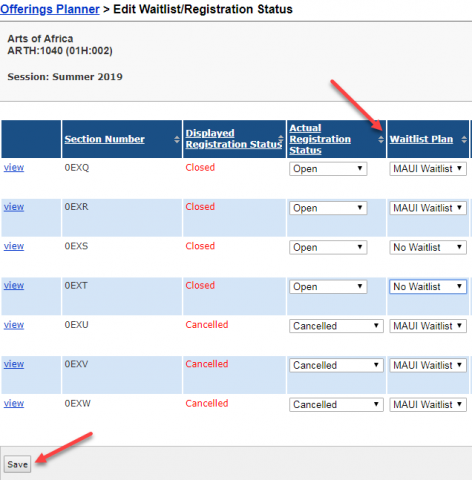Open registration status dropdown for 0EXR
The image size is (472, 480).
tap(328, 208)
